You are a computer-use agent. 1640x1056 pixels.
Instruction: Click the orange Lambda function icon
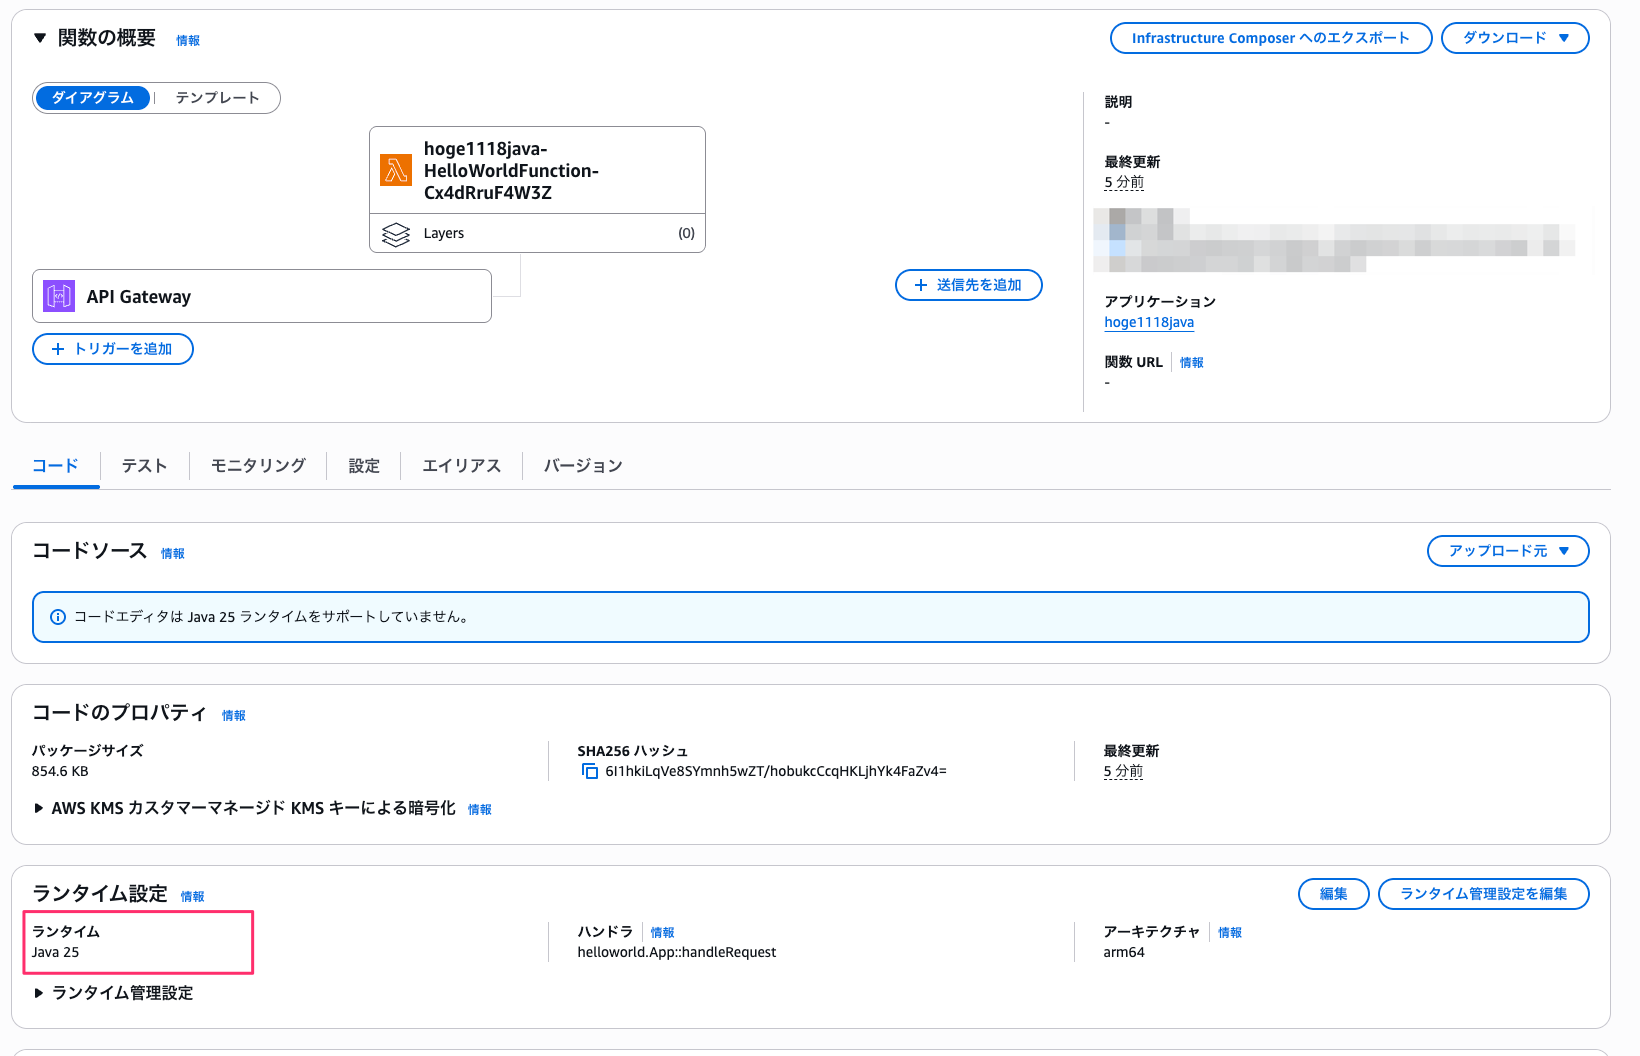click(x=396, y=170)
